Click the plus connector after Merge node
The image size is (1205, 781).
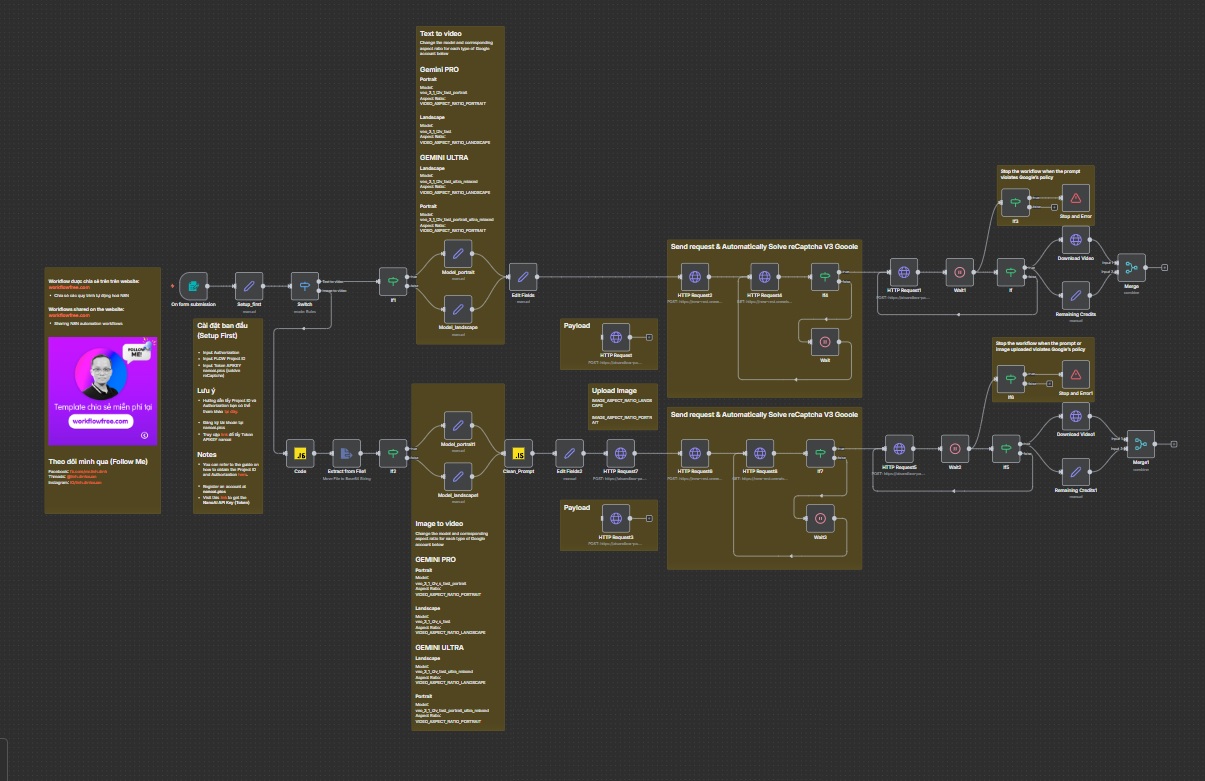tap(1164, 268)
